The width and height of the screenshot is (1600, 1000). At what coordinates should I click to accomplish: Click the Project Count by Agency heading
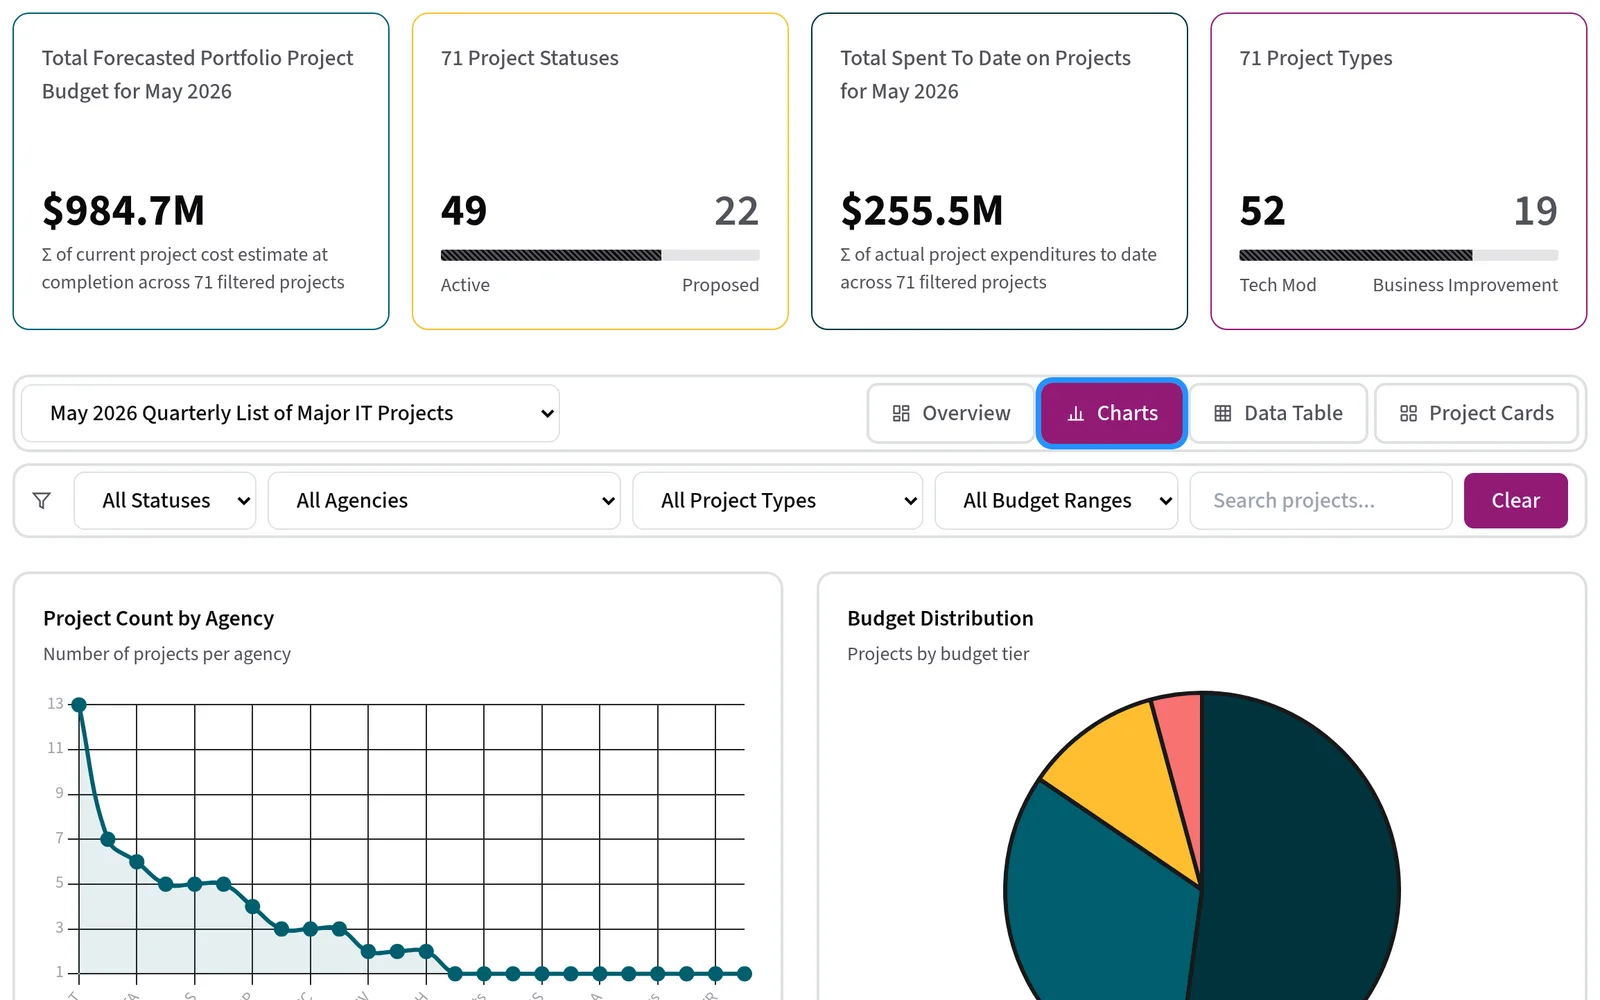(158, 619)
